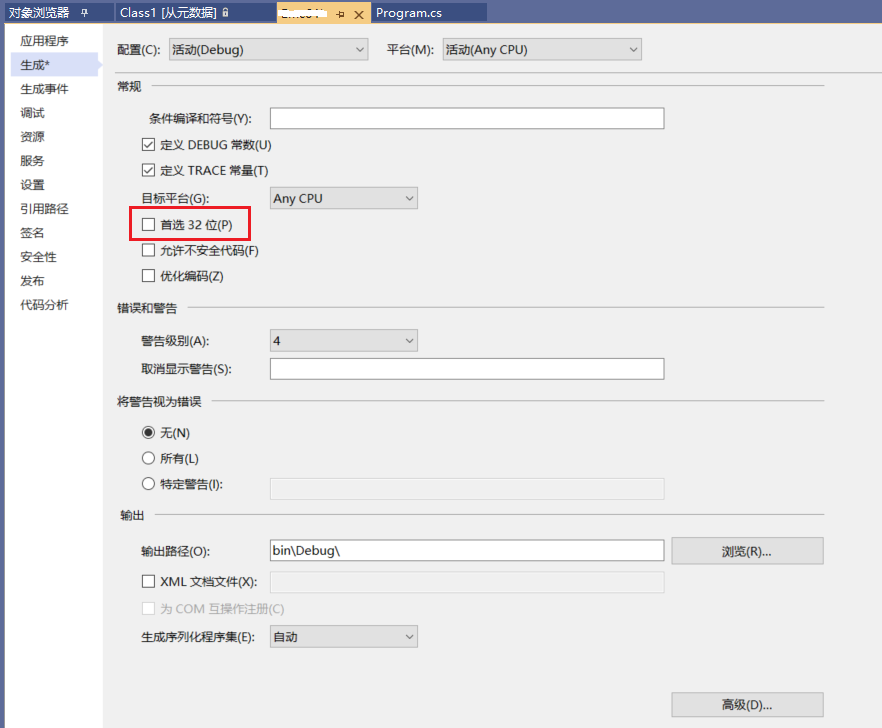This screenshot has width=882, height=728.
Task: Go to the 调试 page
Action: 33,113
